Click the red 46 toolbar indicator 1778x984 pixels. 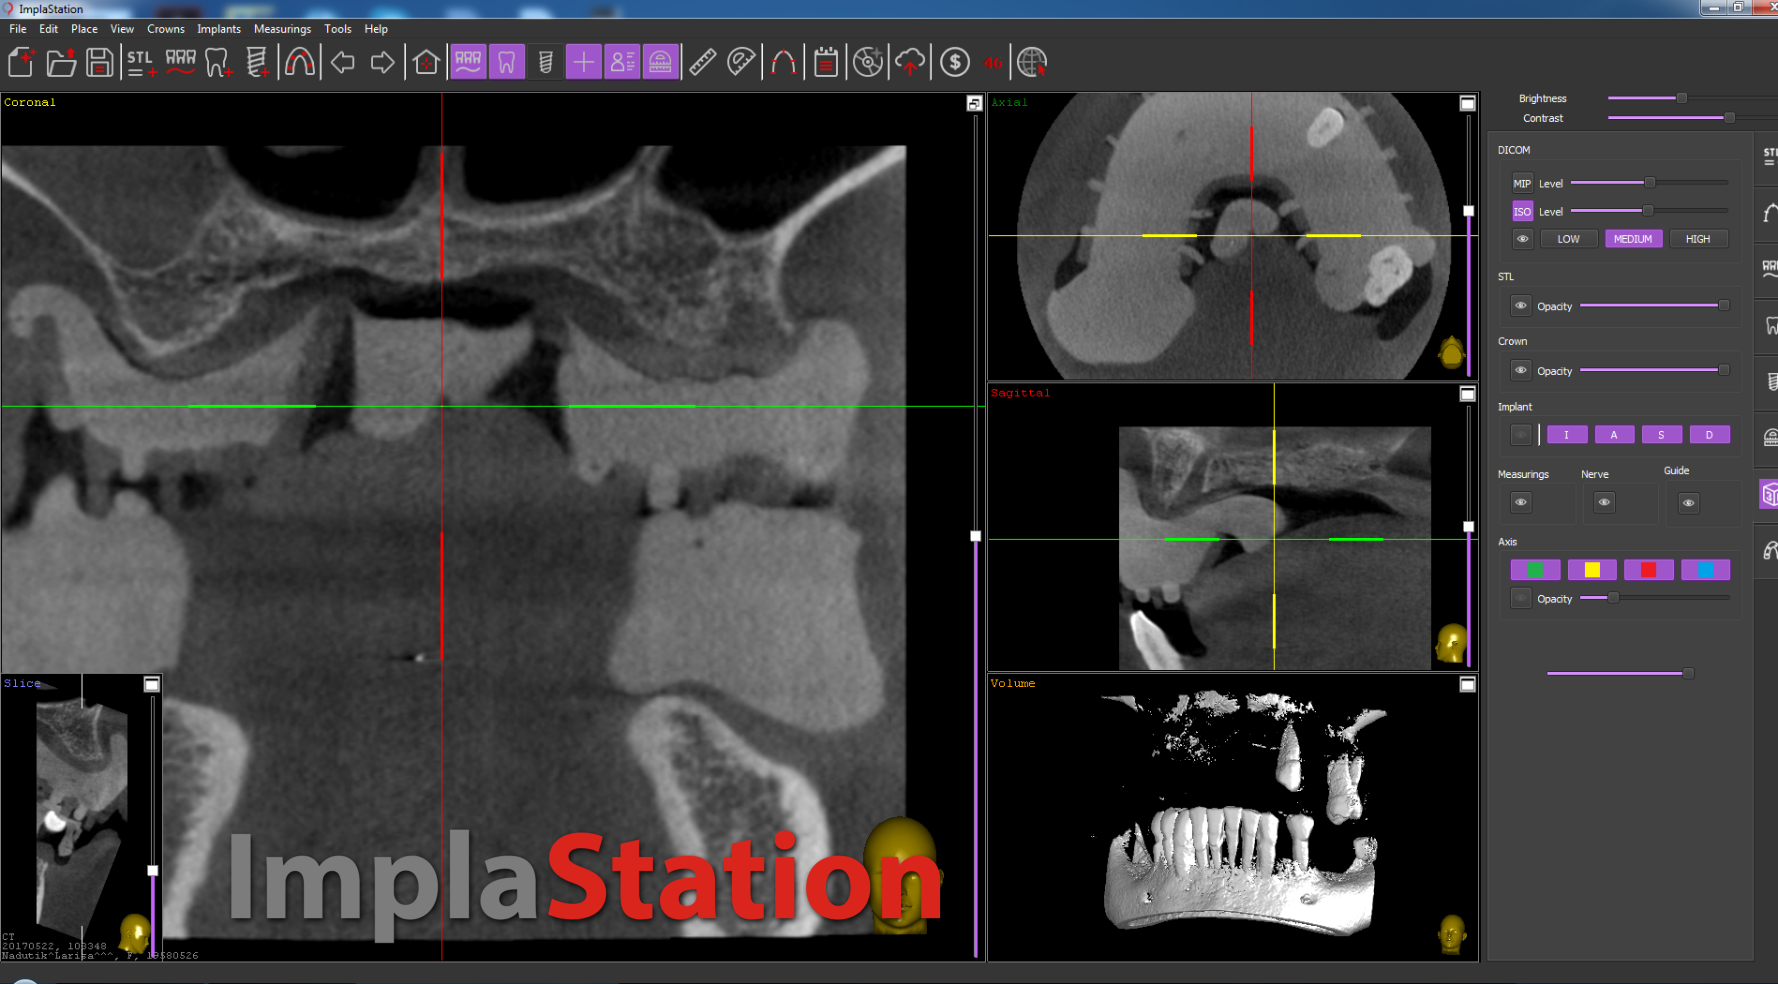click(992, 62)
